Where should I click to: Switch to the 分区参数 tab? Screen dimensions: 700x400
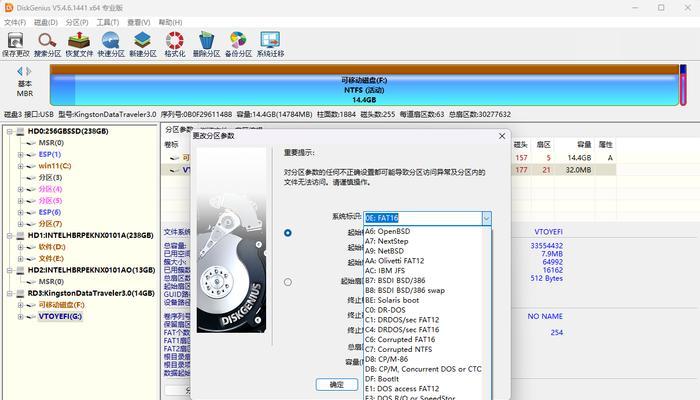tap(178, 129)
